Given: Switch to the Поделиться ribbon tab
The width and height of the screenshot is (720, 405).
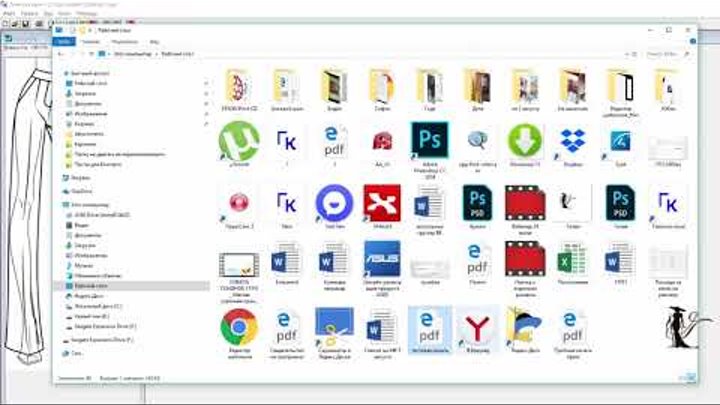Looking at the screenshot, I should [x=124, y=42].
